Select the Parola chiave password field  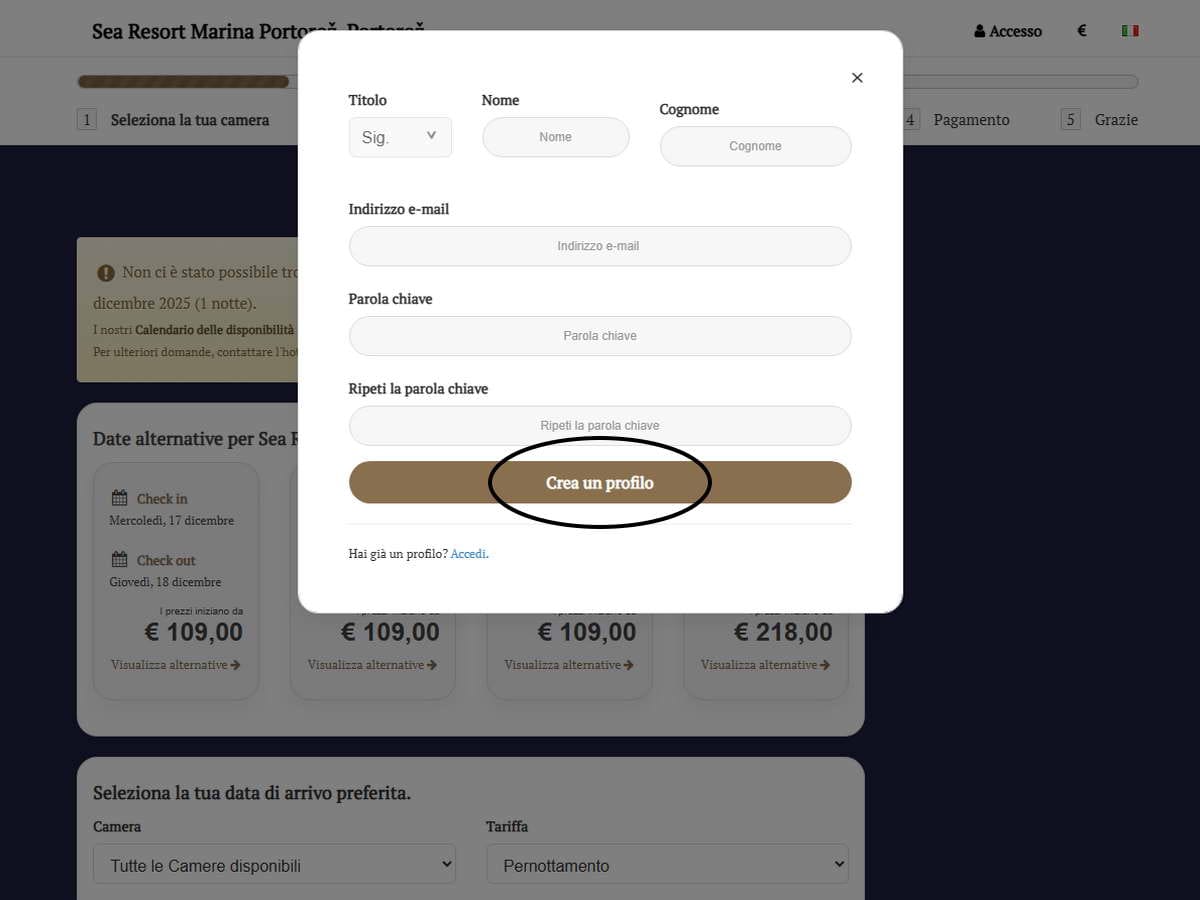pyautogui.click(x=599, y=336)
